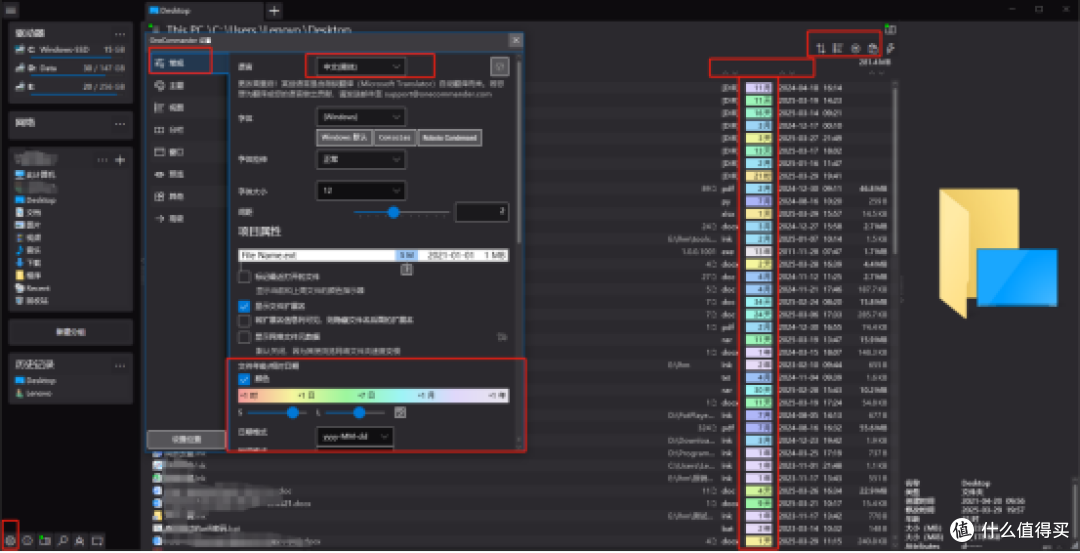Click the new group button in the sidebar
This screenshot has width=1080, height=553.
pos(70,332)
